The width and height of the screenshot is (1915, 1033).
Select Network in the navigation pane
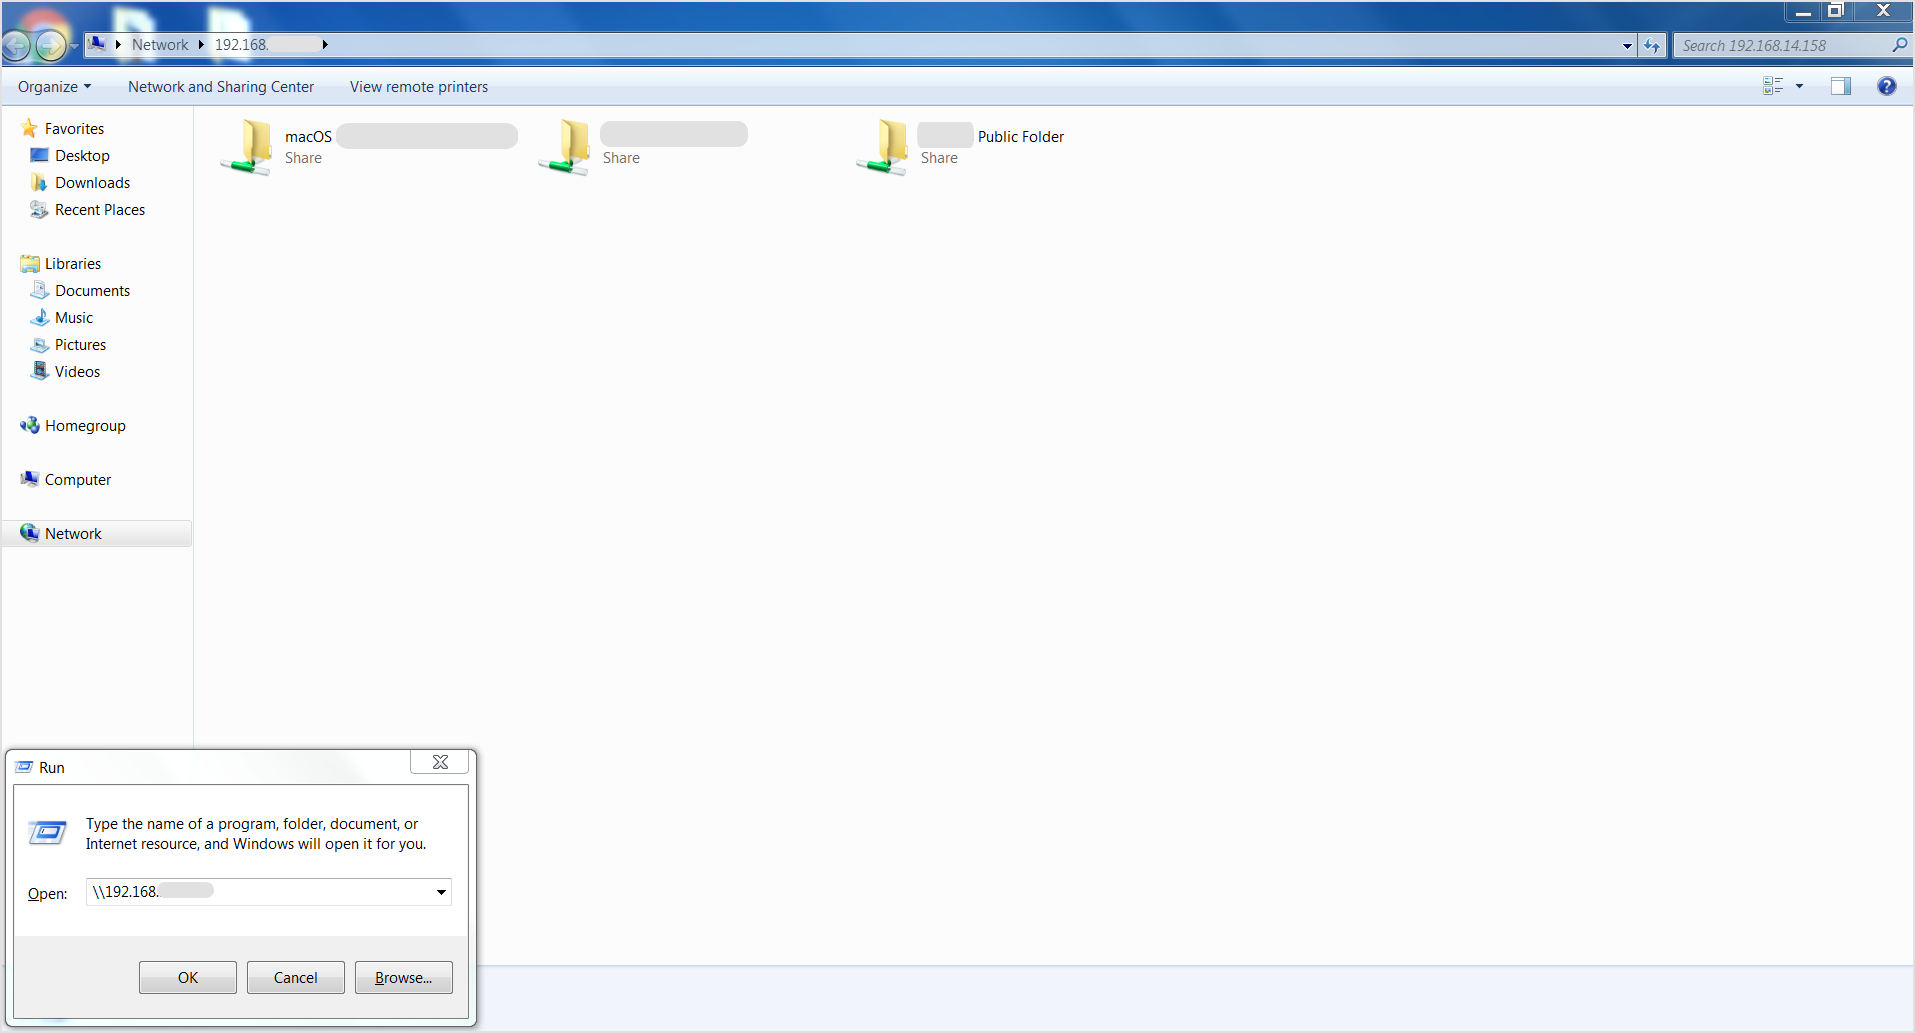[71, 532]
